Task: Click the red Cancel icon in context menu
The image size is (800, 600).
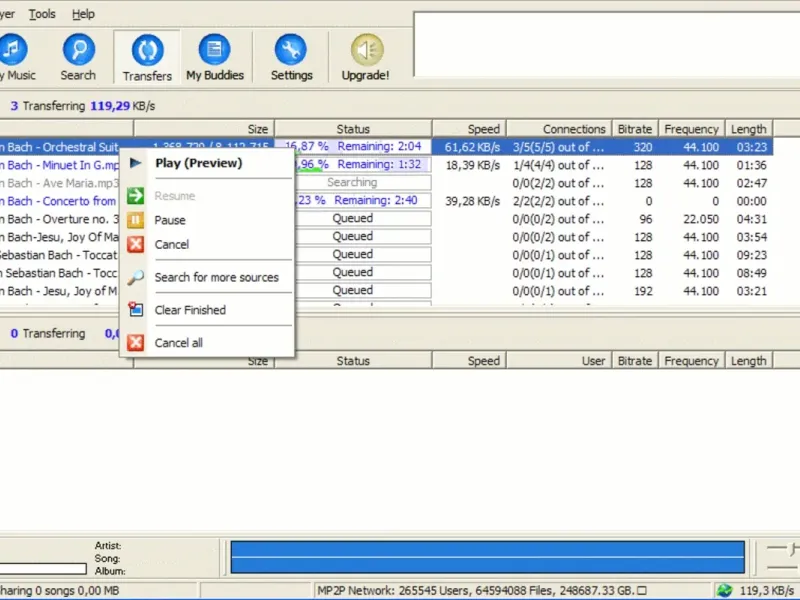Action: tap(136, 244)
